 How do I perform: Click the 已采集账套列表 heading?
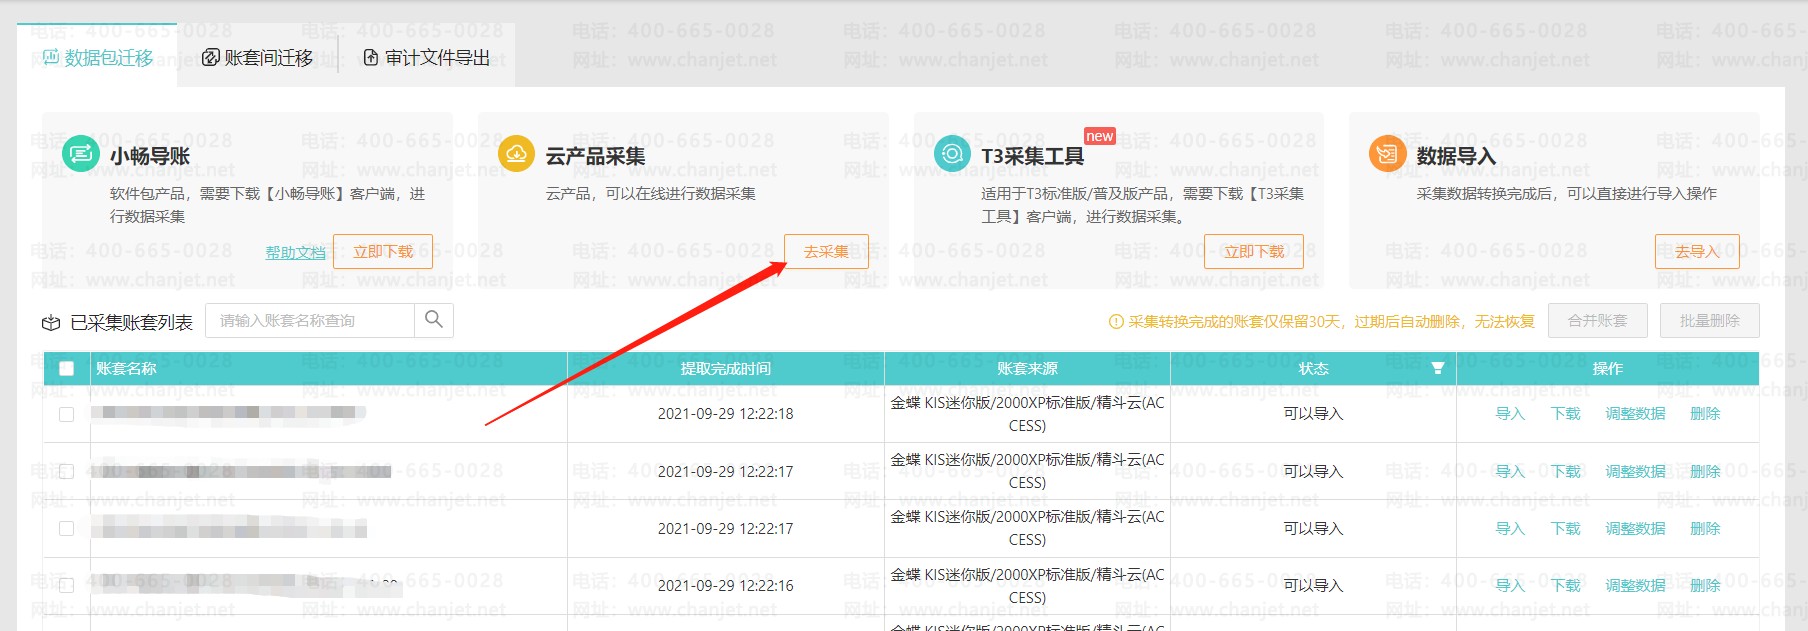pos(131,323)
